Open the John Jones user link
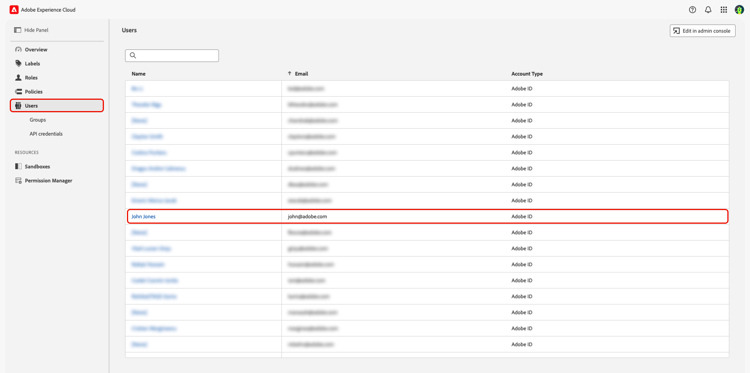750x373 pixels. tap(143, 217)
